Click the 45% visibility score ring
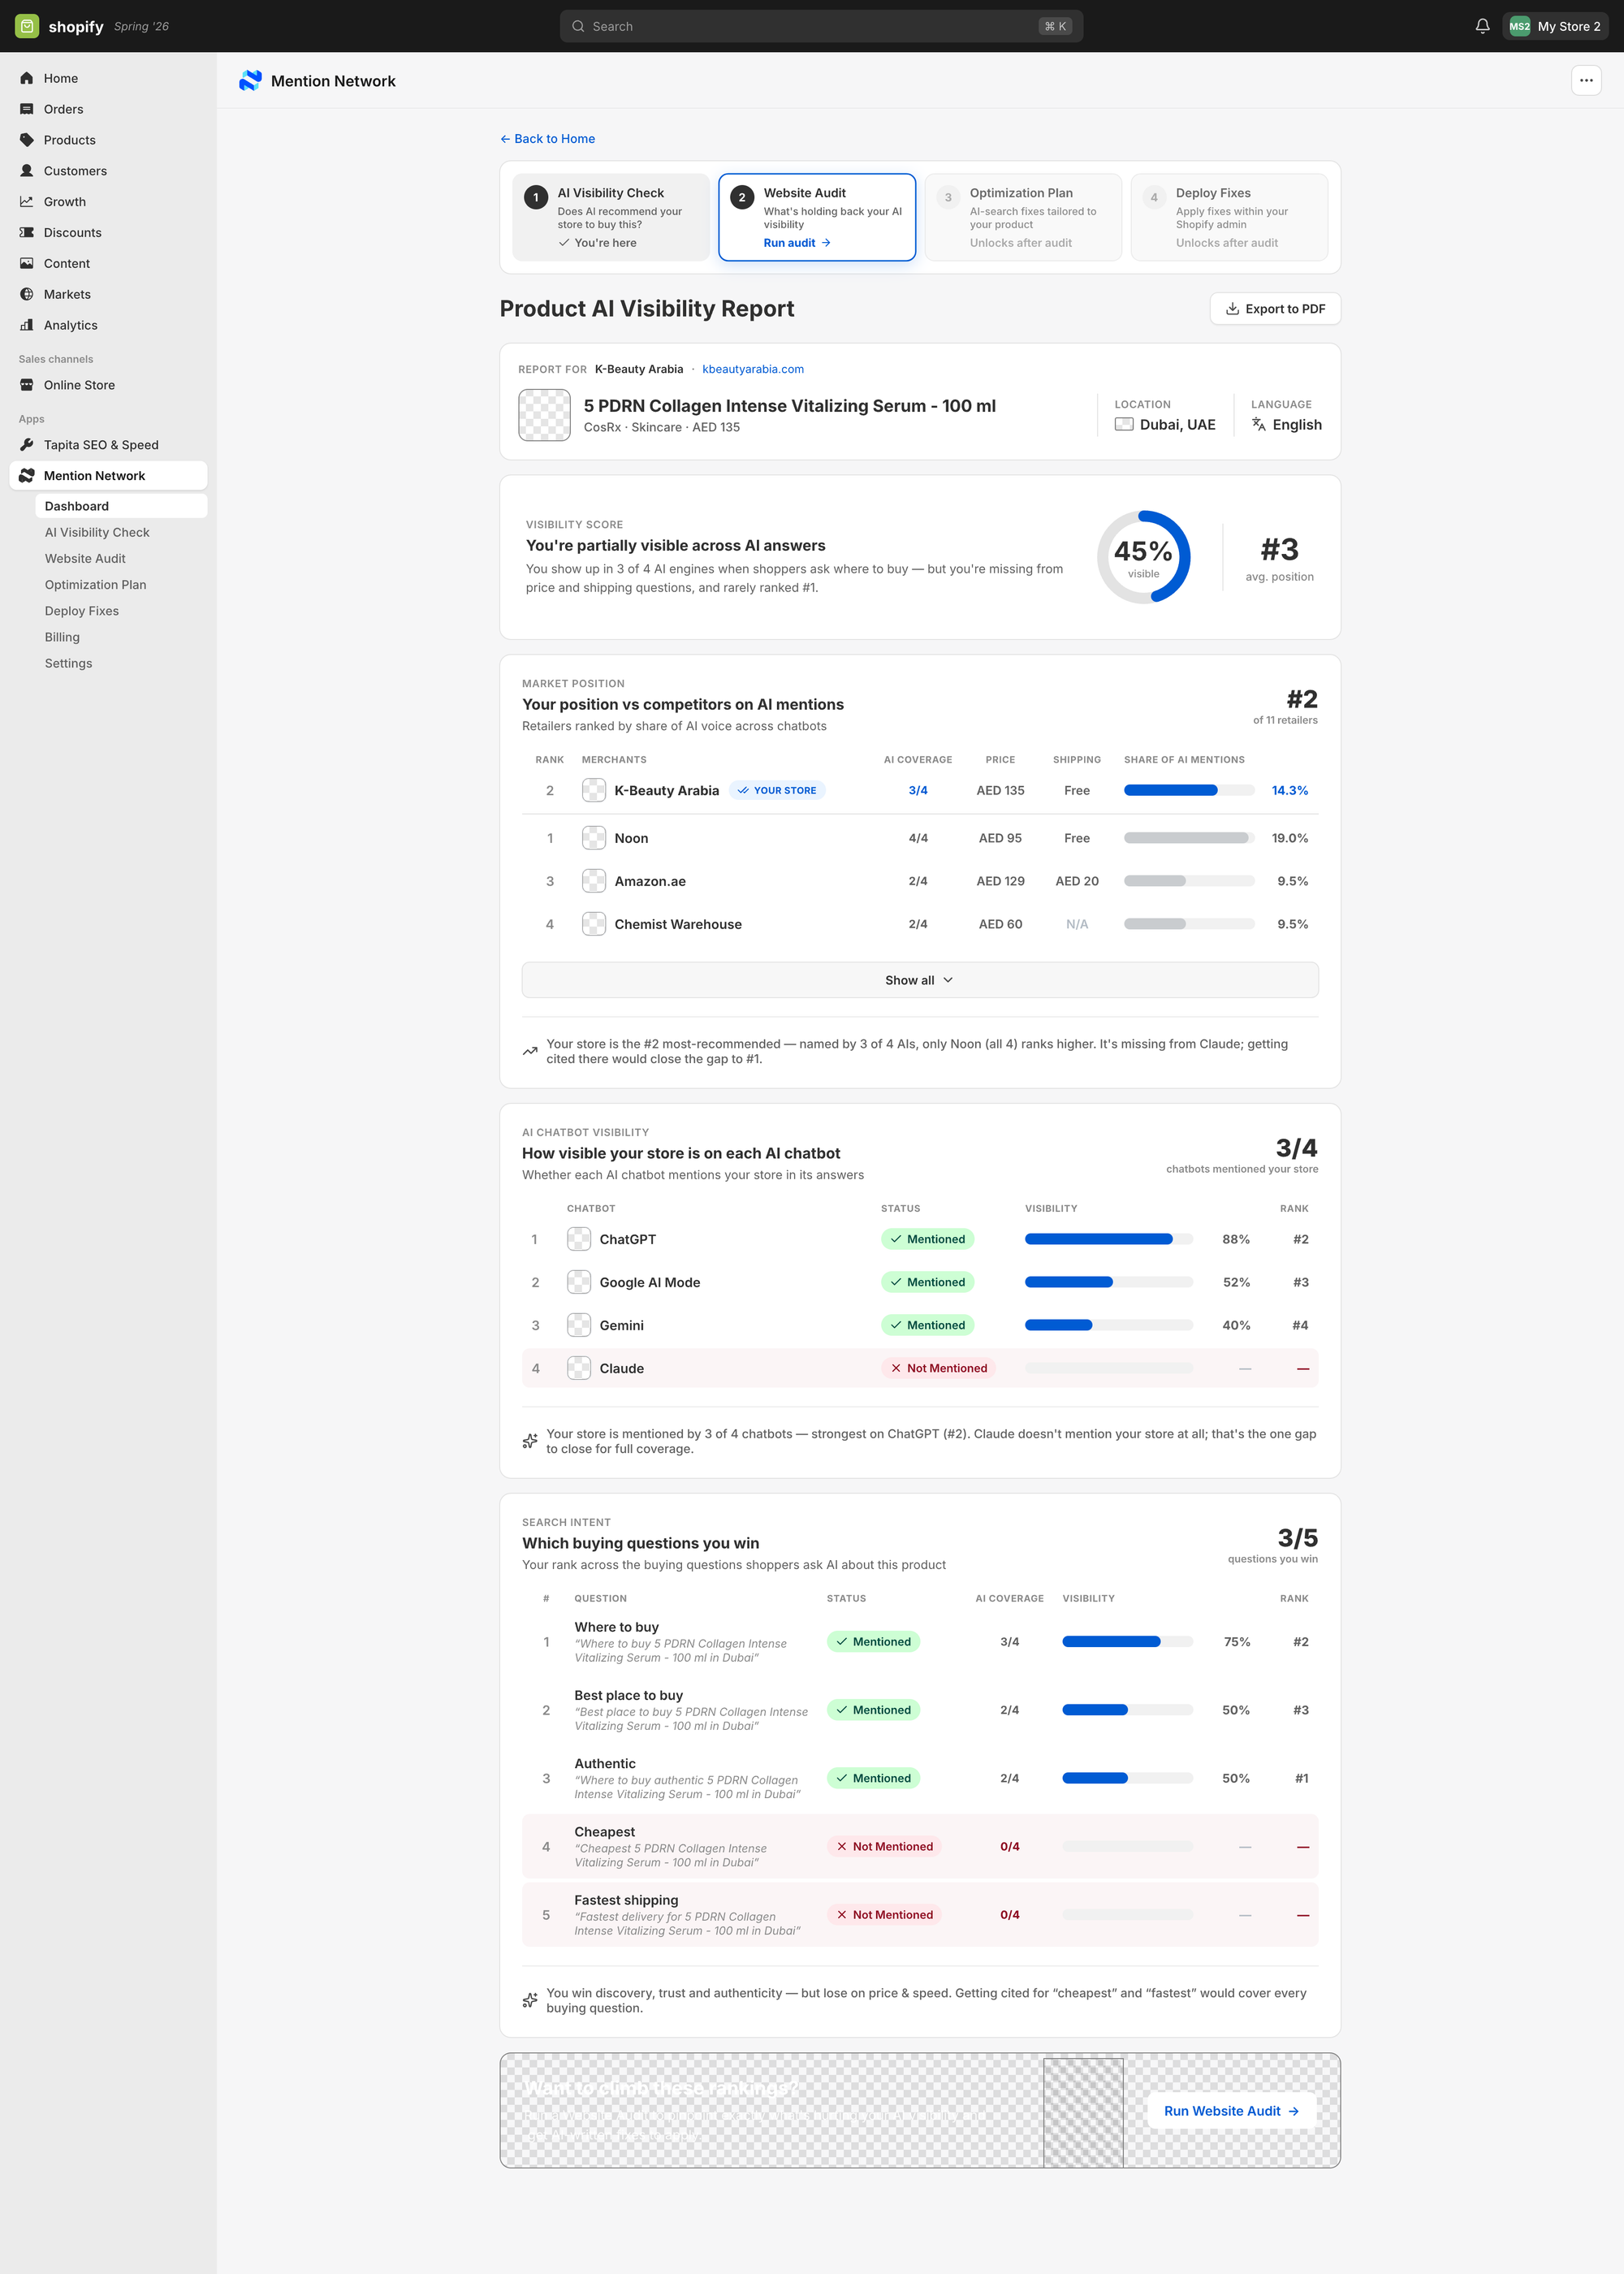Screen dimensions: 1624x2274 [x=1143, y=557]
